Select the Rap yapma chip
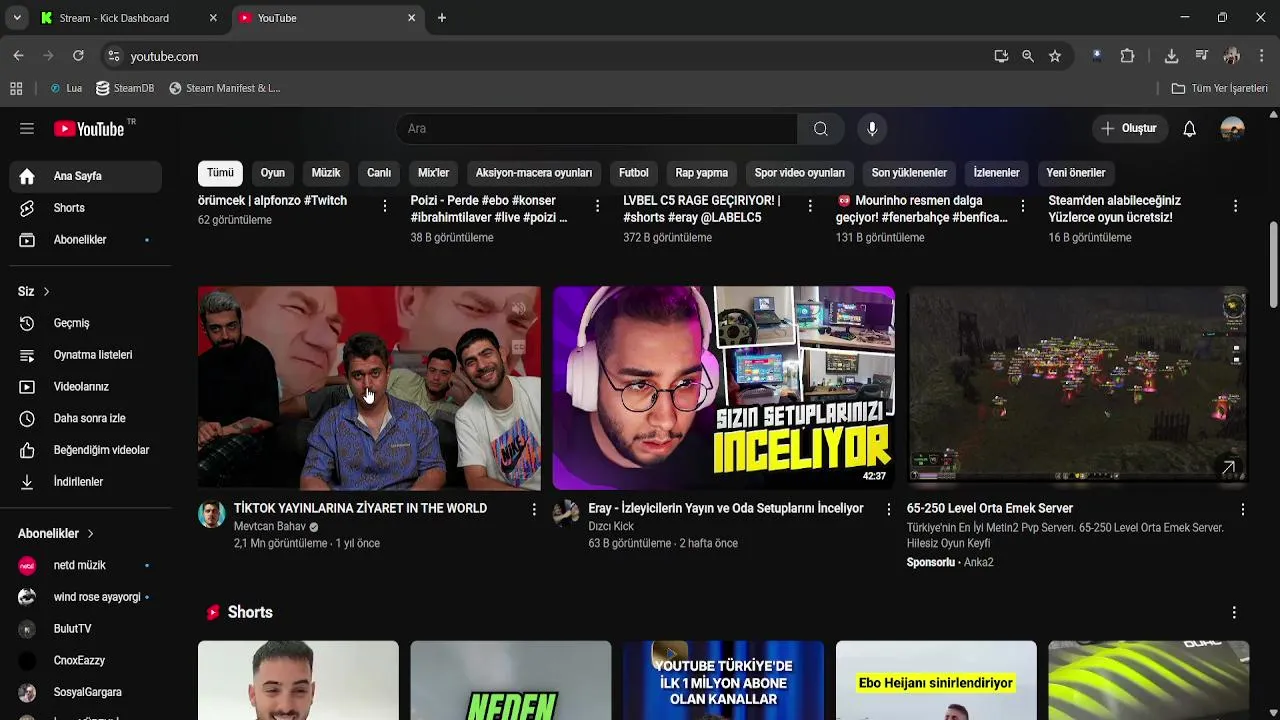The image size is (1280, 720). coord(702,173)
